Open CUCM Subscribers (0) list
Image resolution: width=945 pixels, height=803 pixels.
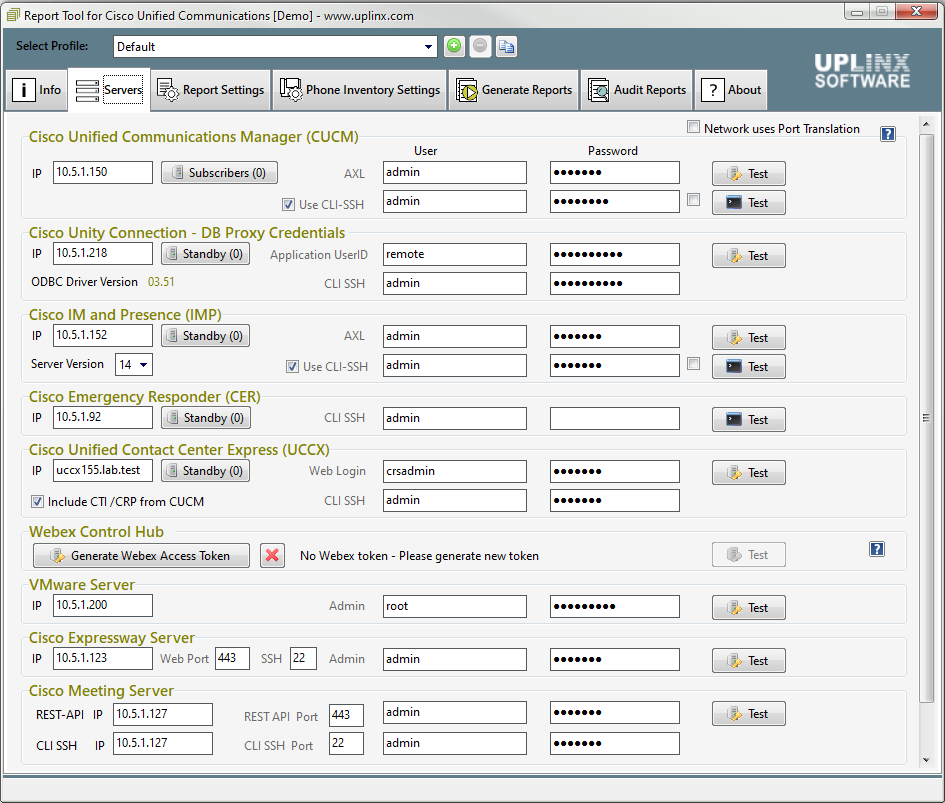click(x=219, y=172)
